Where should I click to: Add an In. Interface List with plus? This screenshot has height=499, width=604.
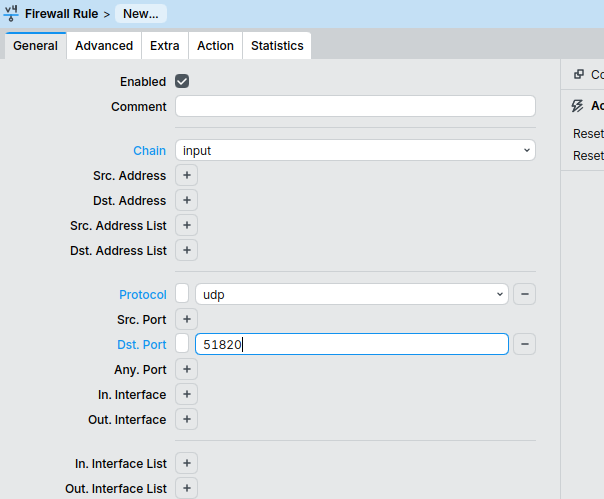coord(187,463)
